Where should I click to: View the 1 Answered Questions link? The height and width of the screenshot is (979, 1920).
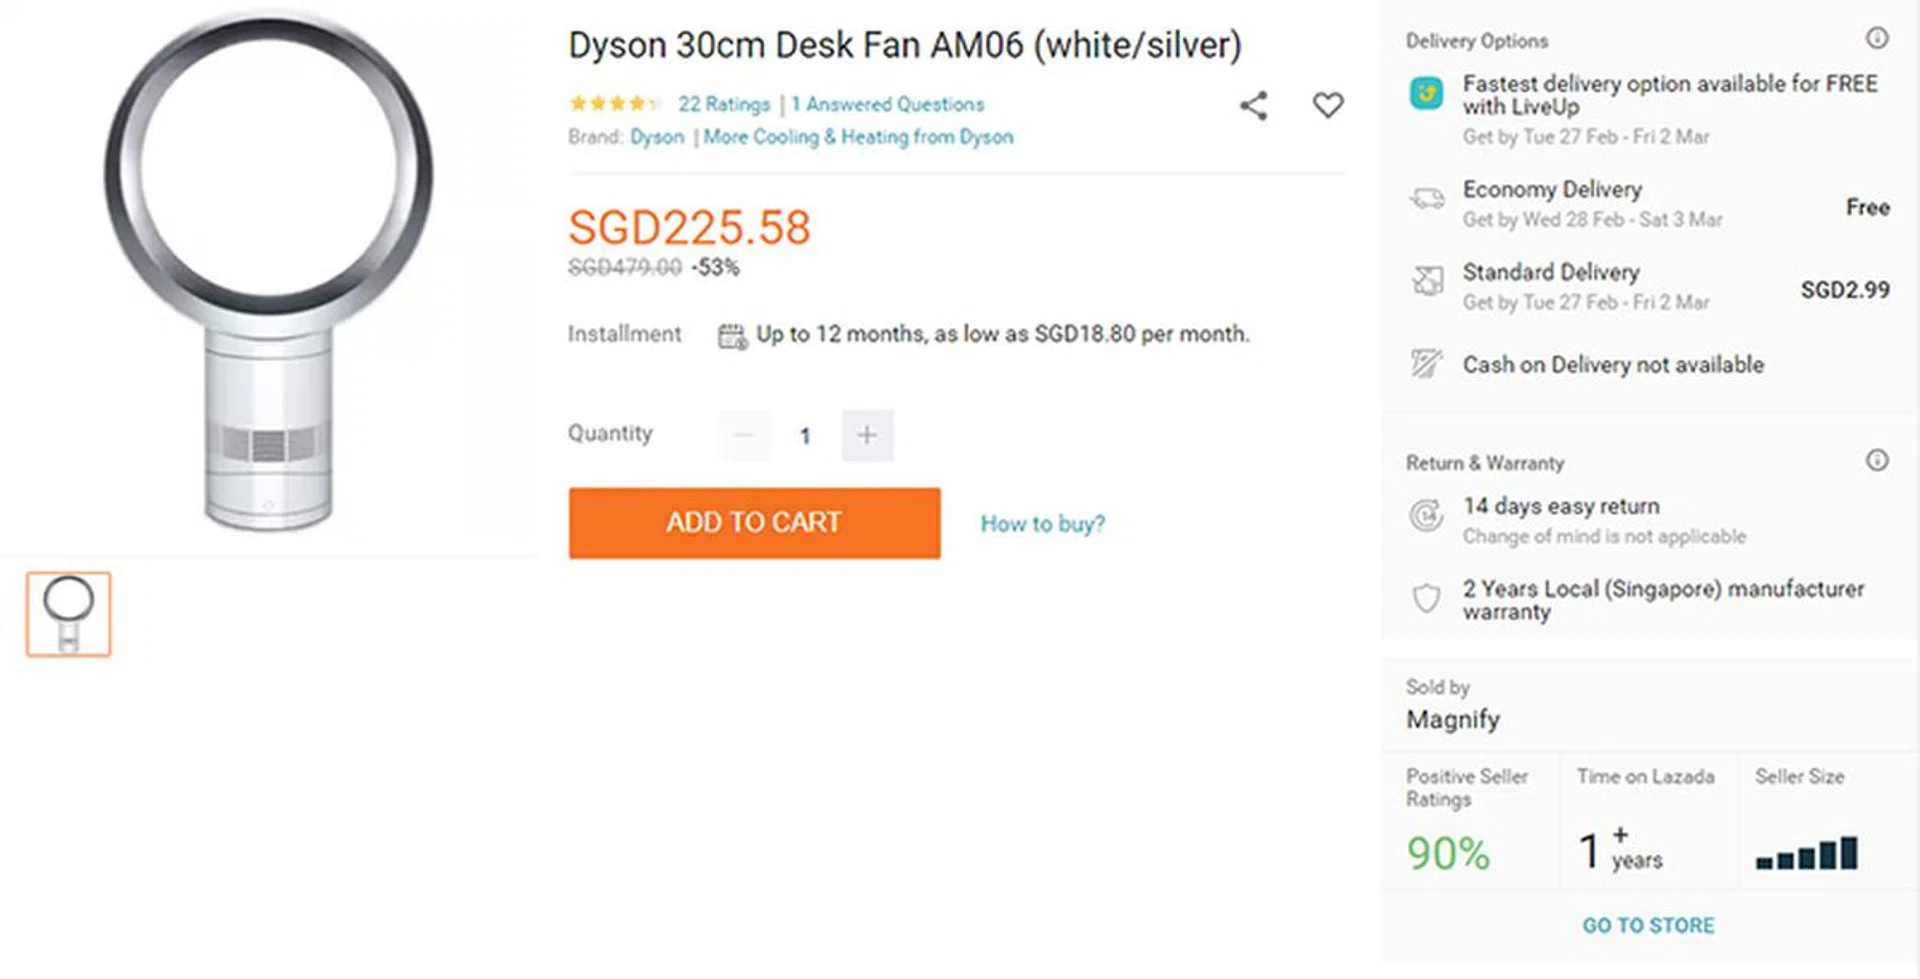[x=888, y=104]
